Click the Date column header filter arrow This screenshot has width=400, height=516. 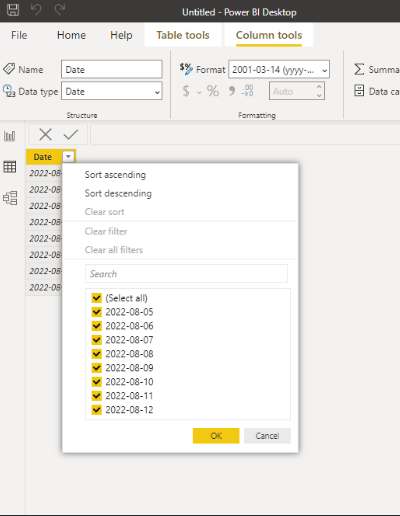[68, 156]
